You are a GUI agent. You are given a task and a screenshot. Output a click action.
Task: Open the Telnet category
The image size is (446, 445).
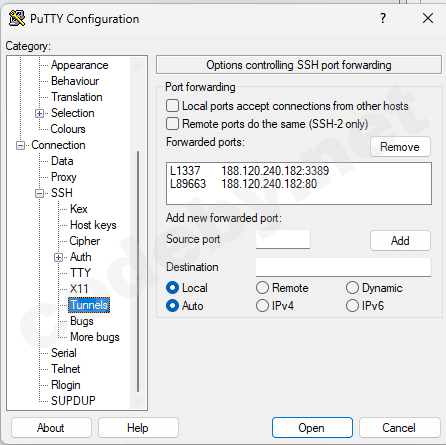point(66,369)
